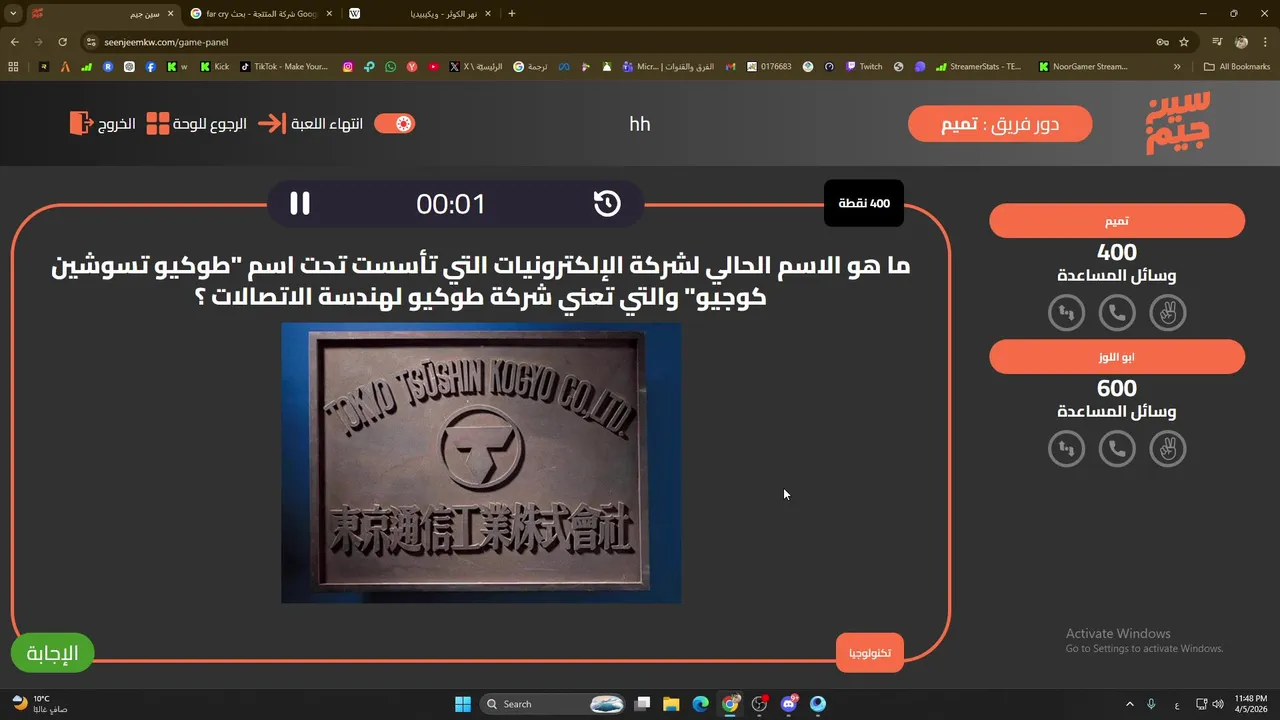Screen dimensions: 1280x720
Task: Open the NoorGamer Stream bookmark
Action: (1083, 67)
